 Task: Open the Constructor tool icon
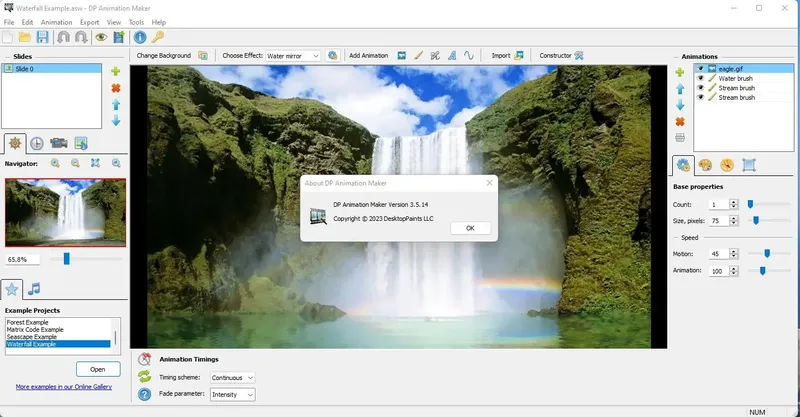[x=579, y=56]
